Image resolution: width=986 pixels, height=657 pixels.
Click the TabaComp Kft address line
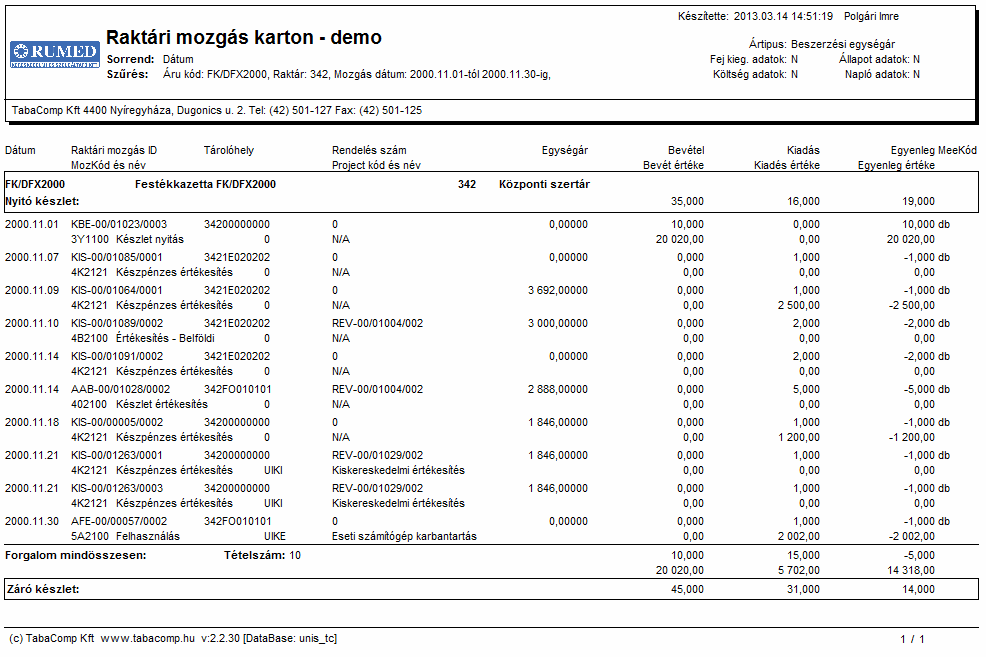pyautogui.click(x=217, y=110)
